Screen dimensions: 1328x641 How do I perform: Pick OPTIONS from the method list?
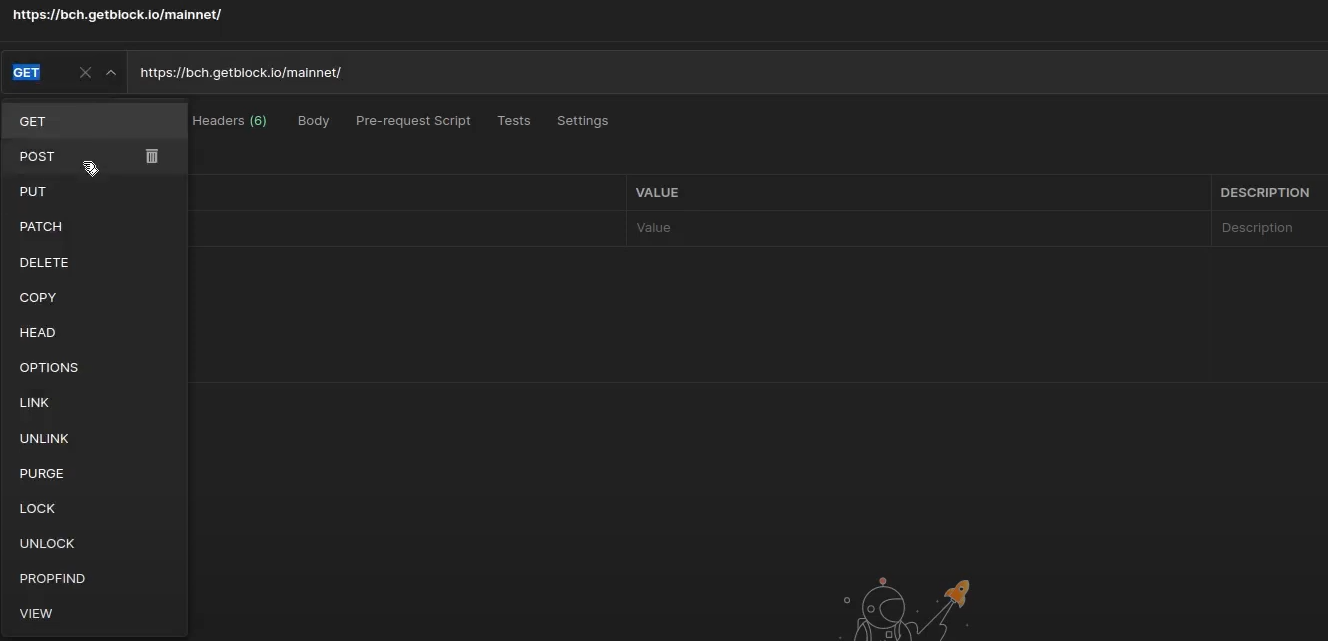point(95,367)
